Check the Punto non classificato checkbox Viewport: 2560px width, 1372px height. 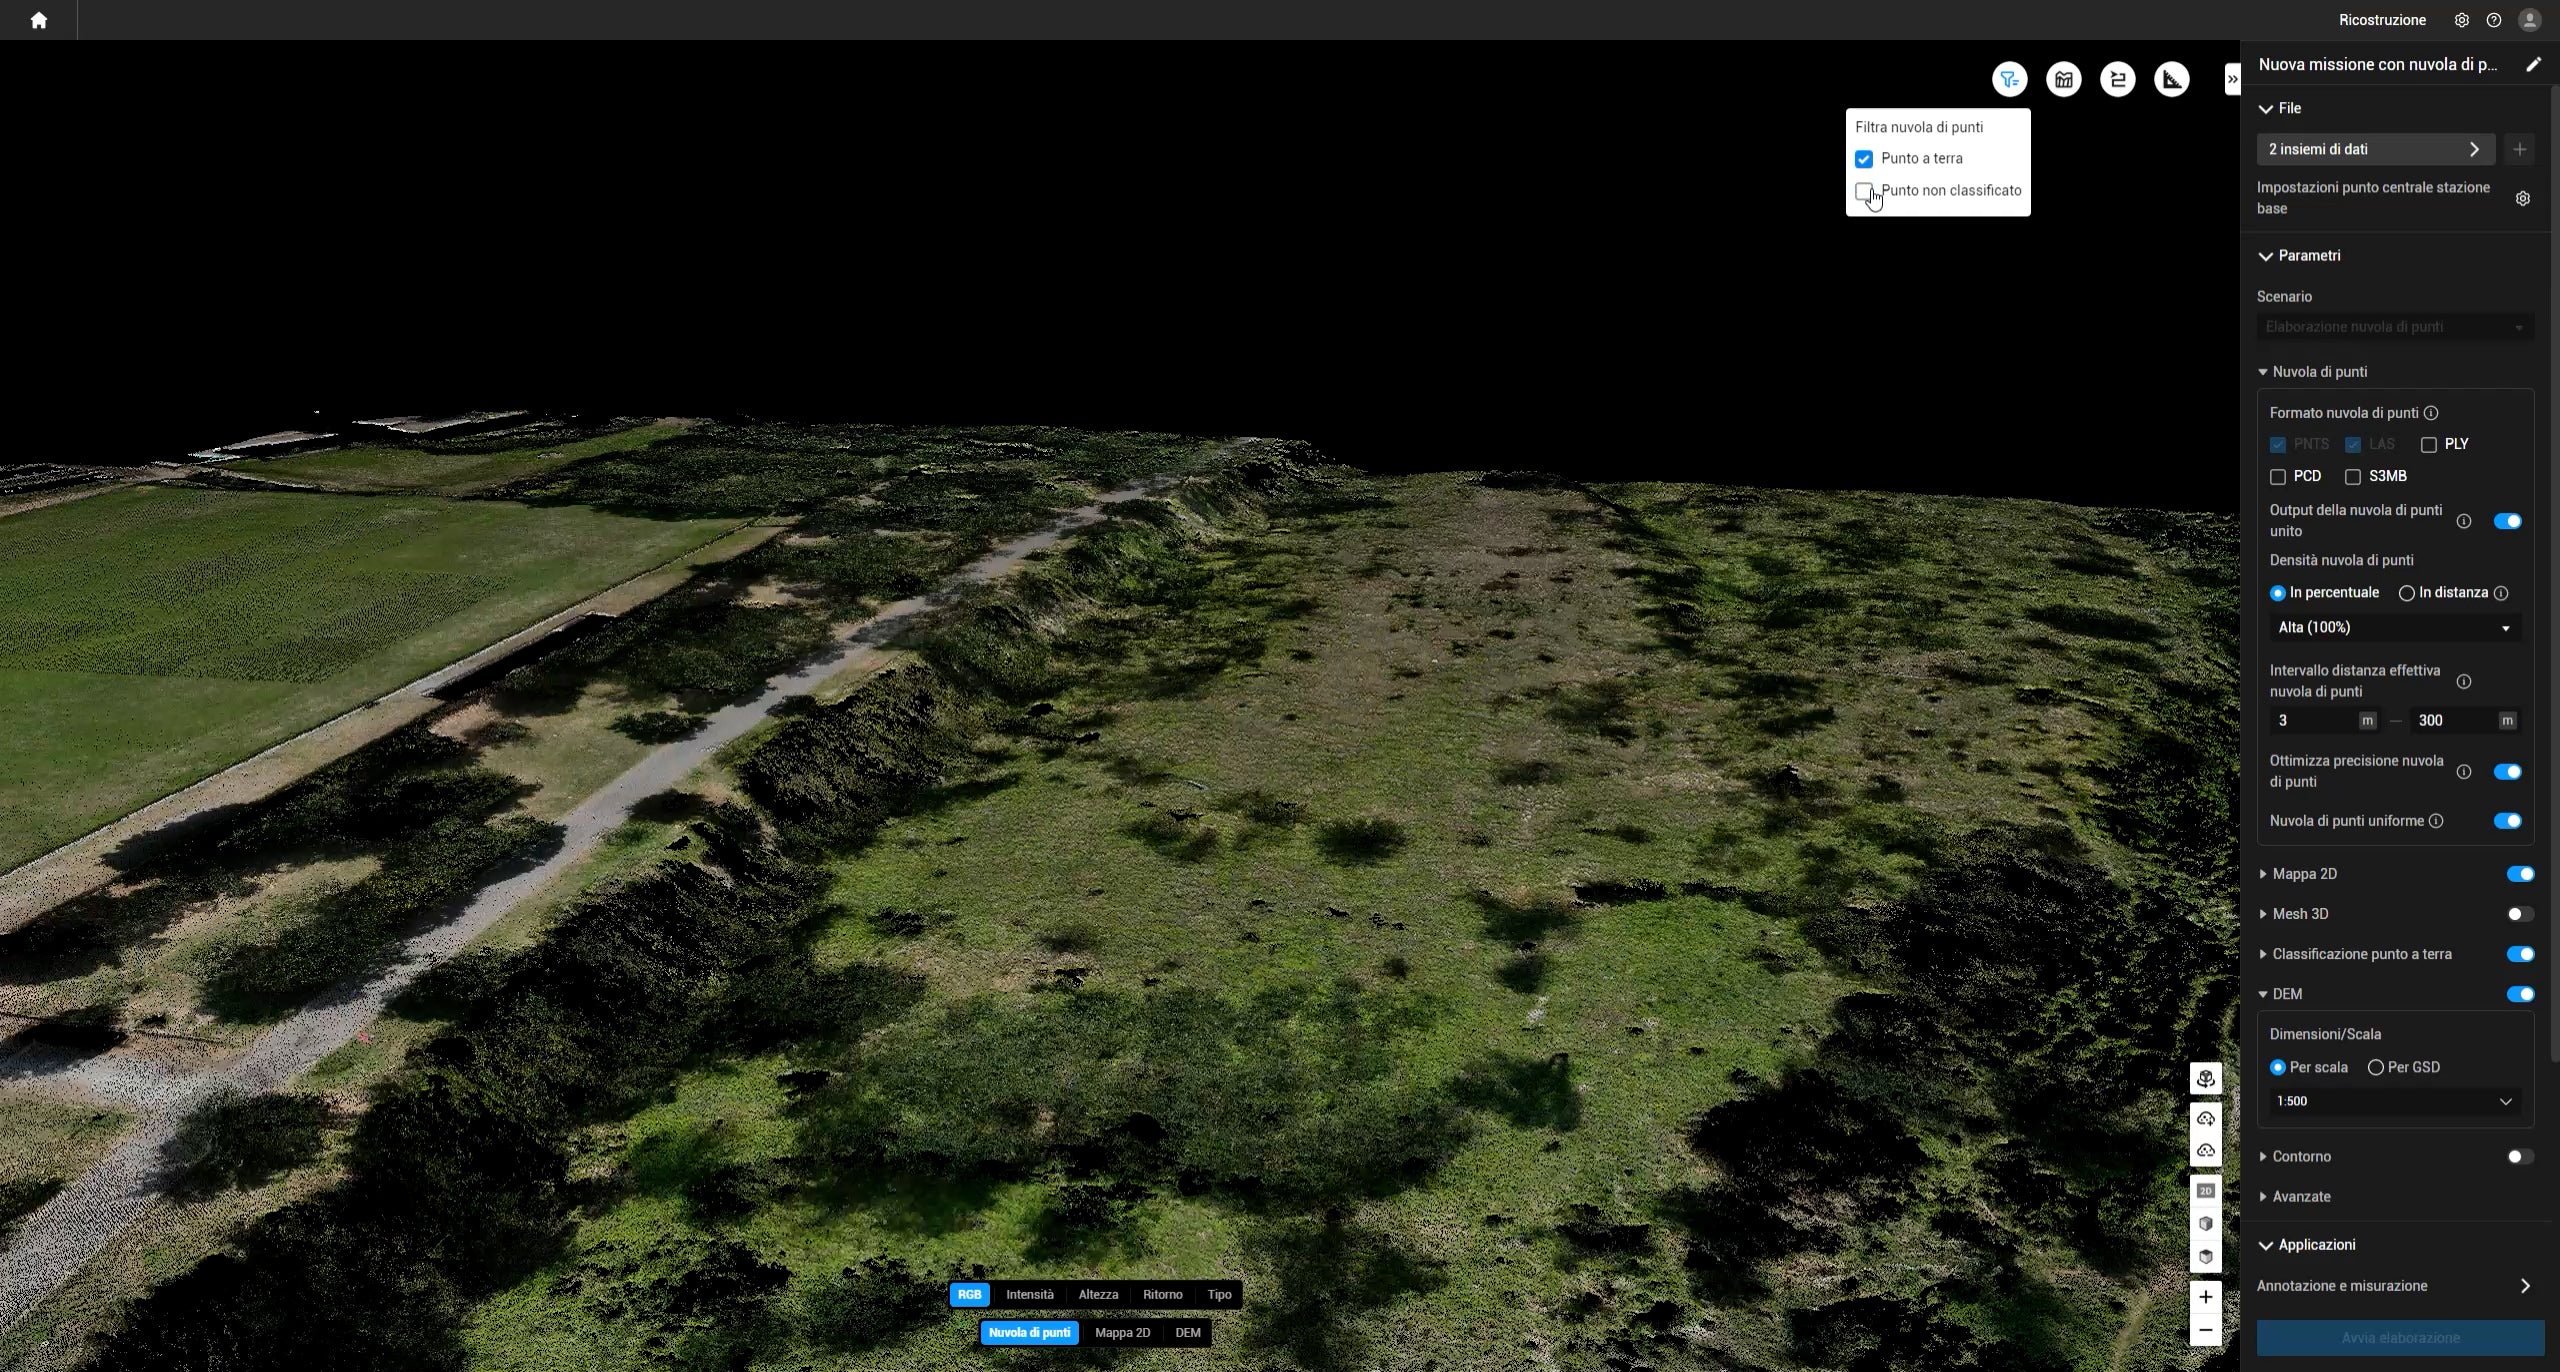(1863, 191)
